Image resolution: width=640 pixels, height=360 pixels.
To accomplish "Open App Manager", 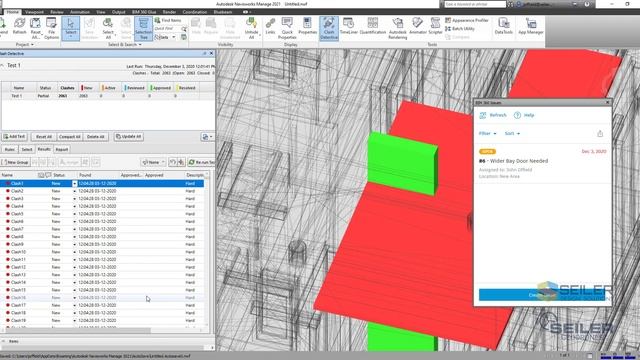I will [531, 26].
